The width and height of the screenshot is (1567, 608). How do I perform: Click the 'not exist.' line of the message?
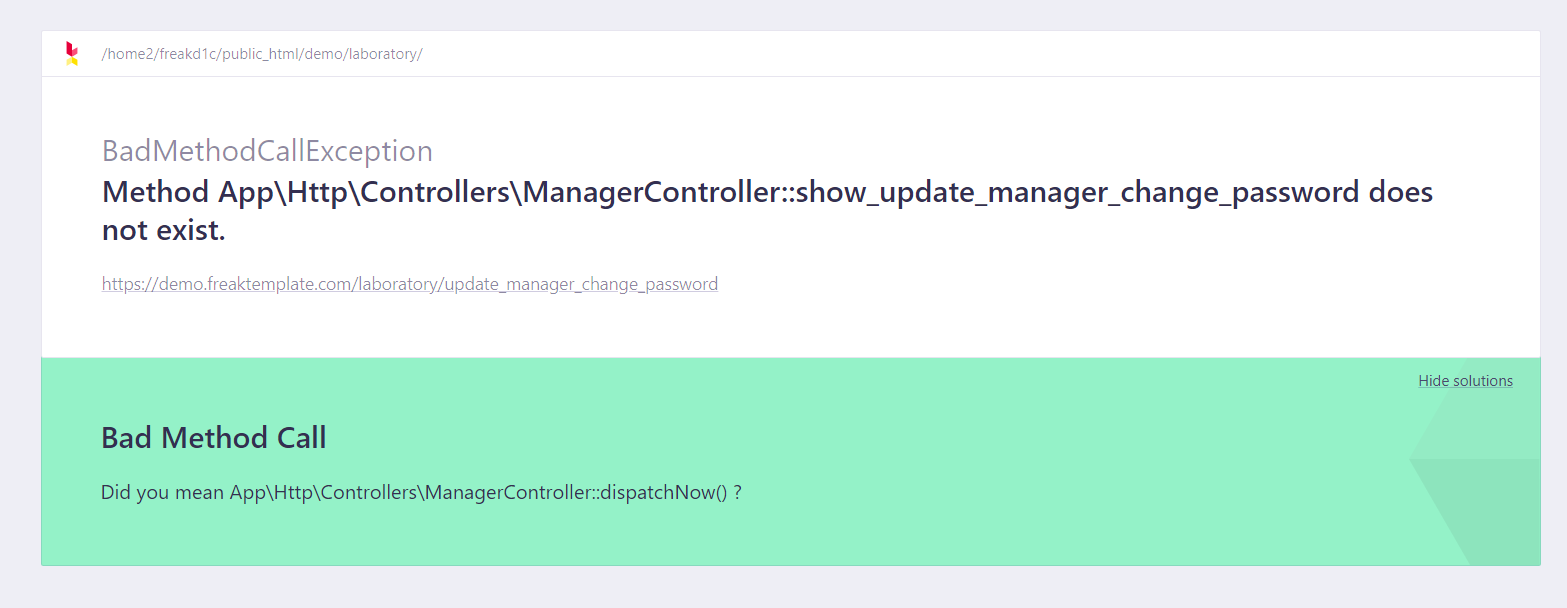(164, 231)
